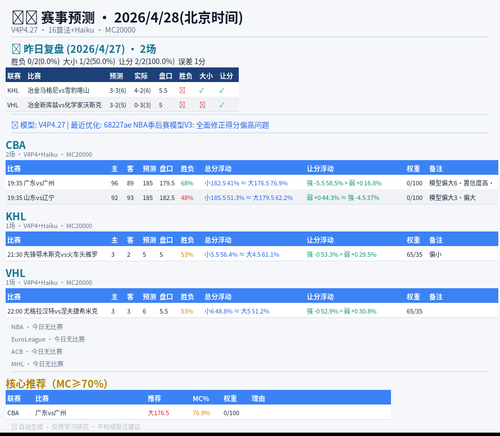Image resolution: width=500 pixels, height=436 pixels.
Task: Click predicted score '3-3(6)' in the review table
Action: (x=118, y=91)
